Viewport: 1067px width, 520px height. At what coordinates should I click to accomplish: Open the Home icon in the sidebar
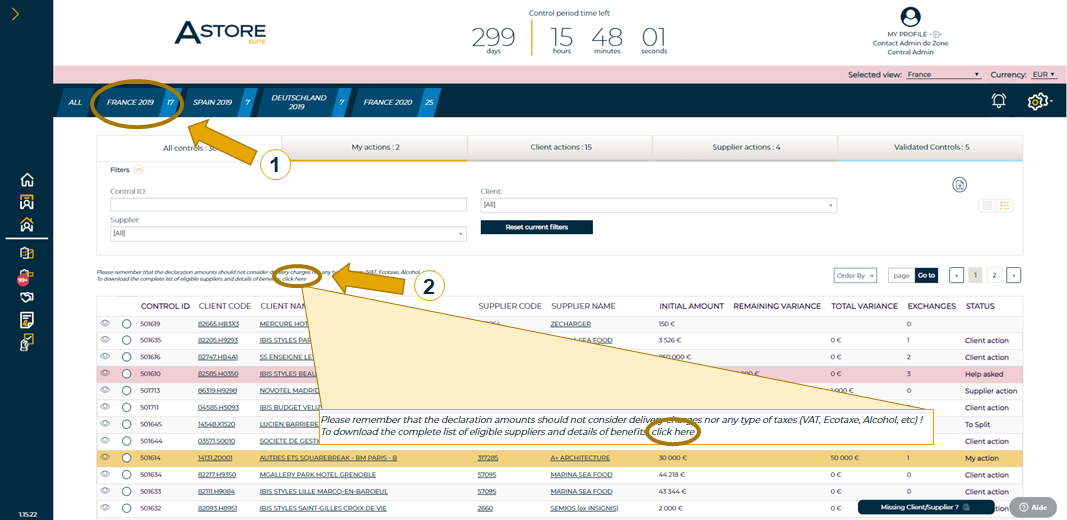(27, 180)
